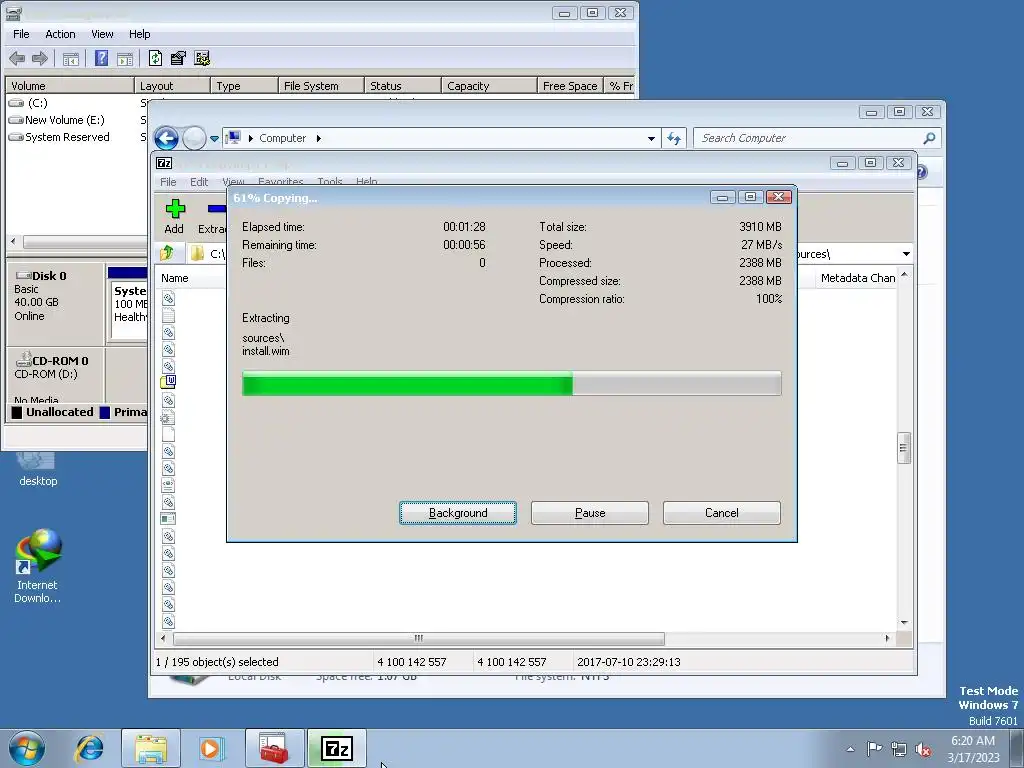Click Metadata Changed column header

point(857,278)
